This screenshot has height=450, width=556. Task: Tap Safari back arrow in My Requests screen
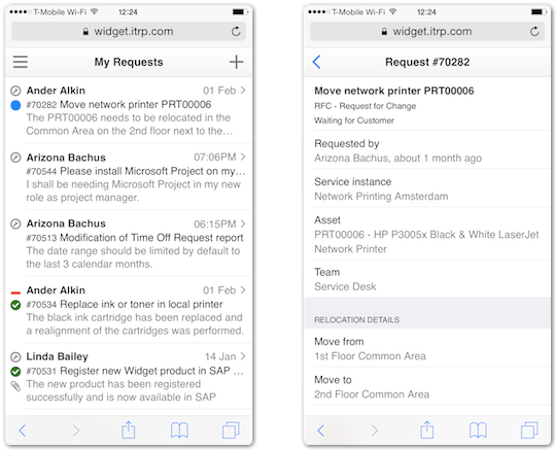click(x=22, y=430)
